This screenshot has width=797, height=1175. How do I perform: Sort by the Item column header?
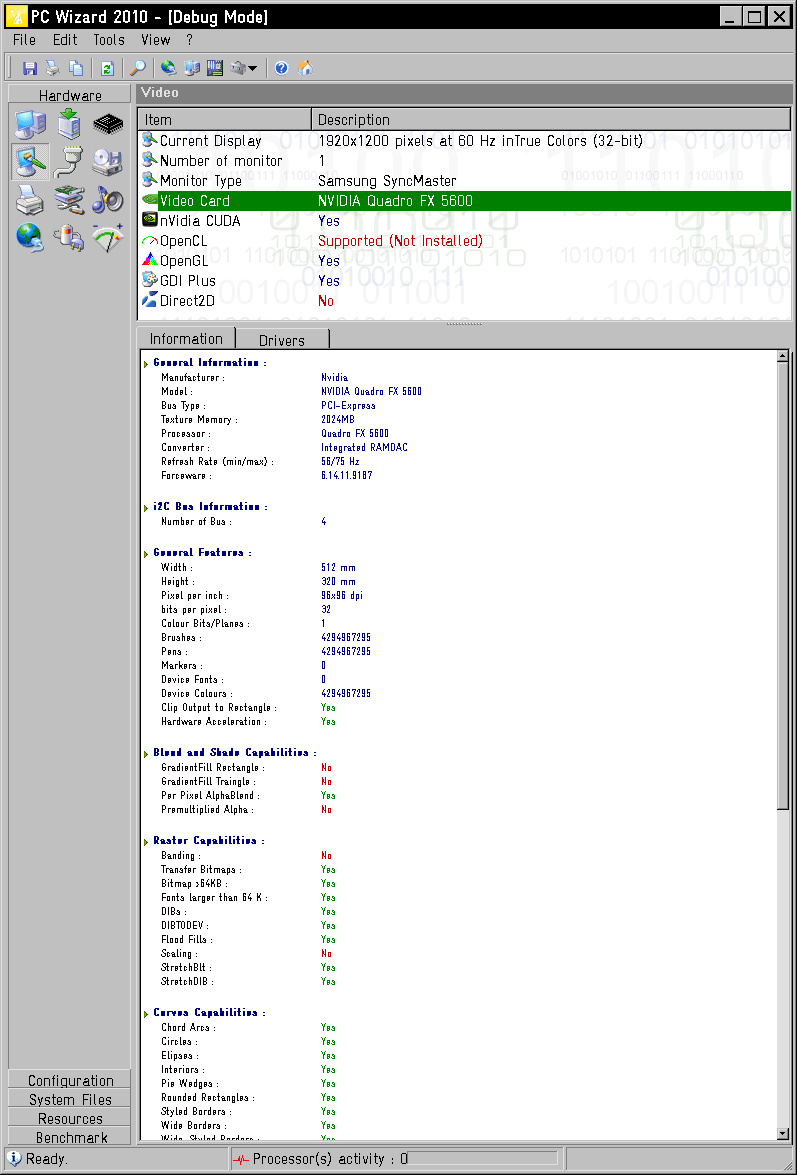tap(225, 120)
